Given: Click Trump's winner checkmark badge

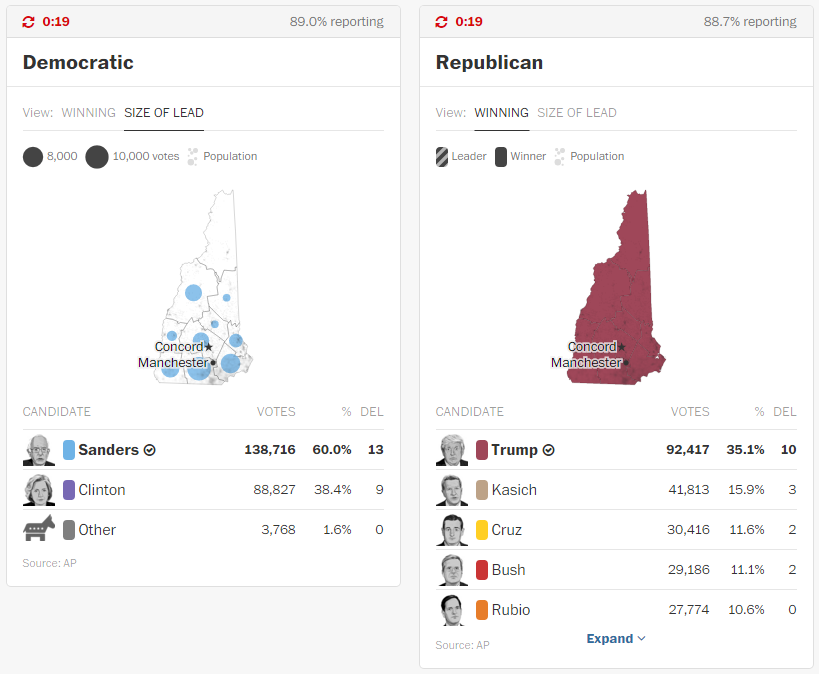Looking at the screenshot, I should 549,450.
